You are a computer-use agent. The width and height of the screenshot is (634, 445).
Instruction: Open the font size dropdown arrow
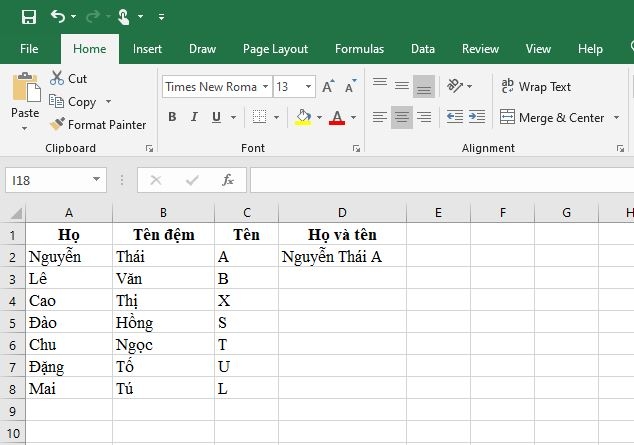[x=308, y=86]
